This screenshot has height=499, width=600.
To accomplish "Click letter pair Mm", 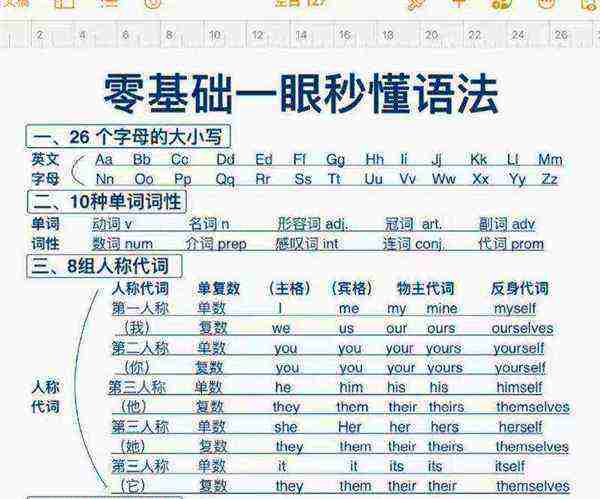I will 550,159.
